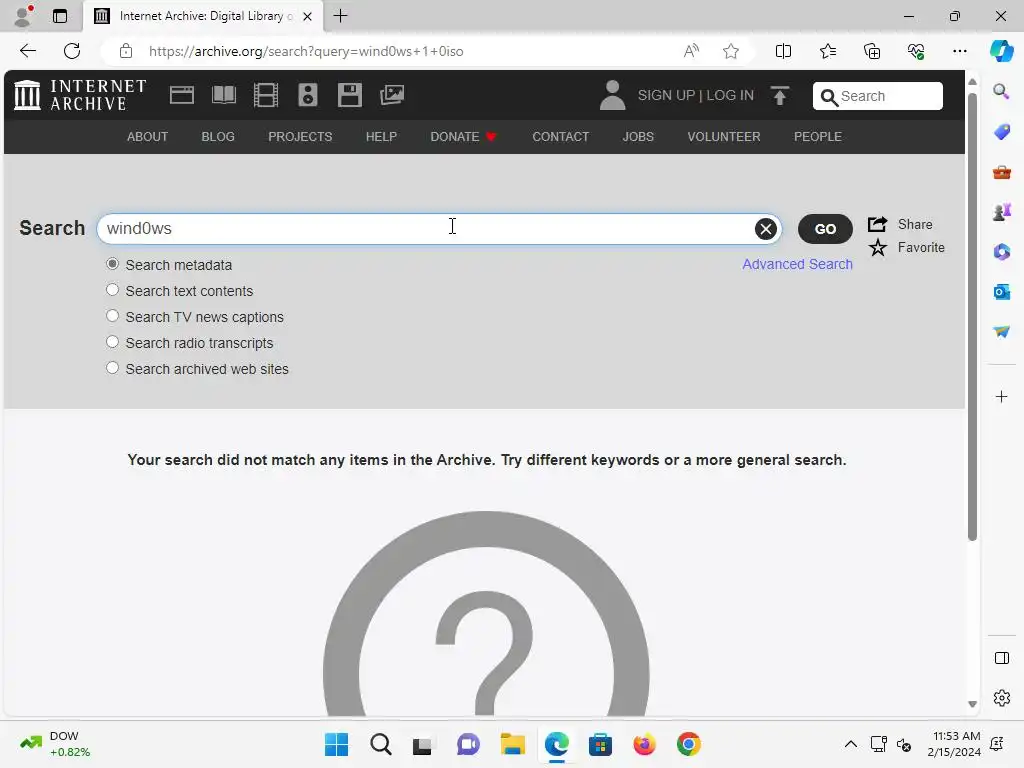Click the top-right Search box
Screen dimensions: 1024x768
pyautogui.click(x=878, y=96)
